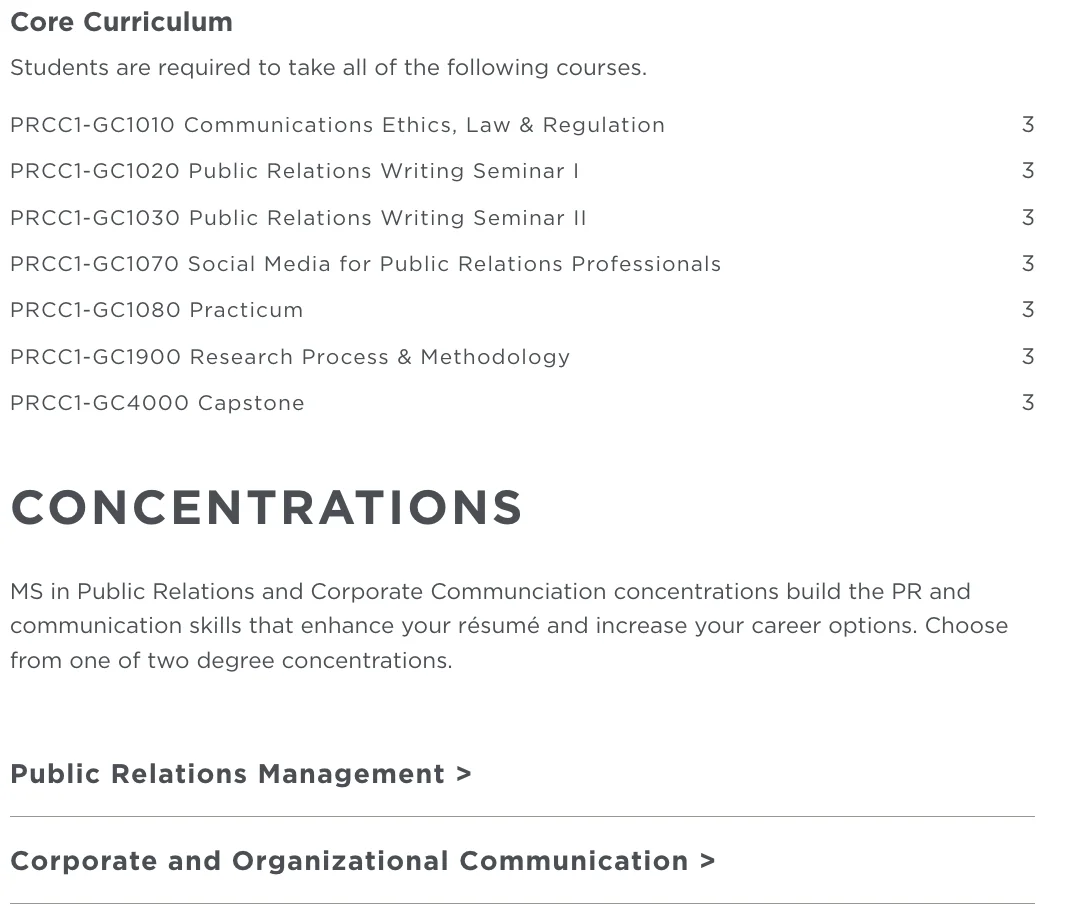
Task: Open PRCC1-GC1030 Public Relations Writing Seminar II
Action: click(298, 218)
